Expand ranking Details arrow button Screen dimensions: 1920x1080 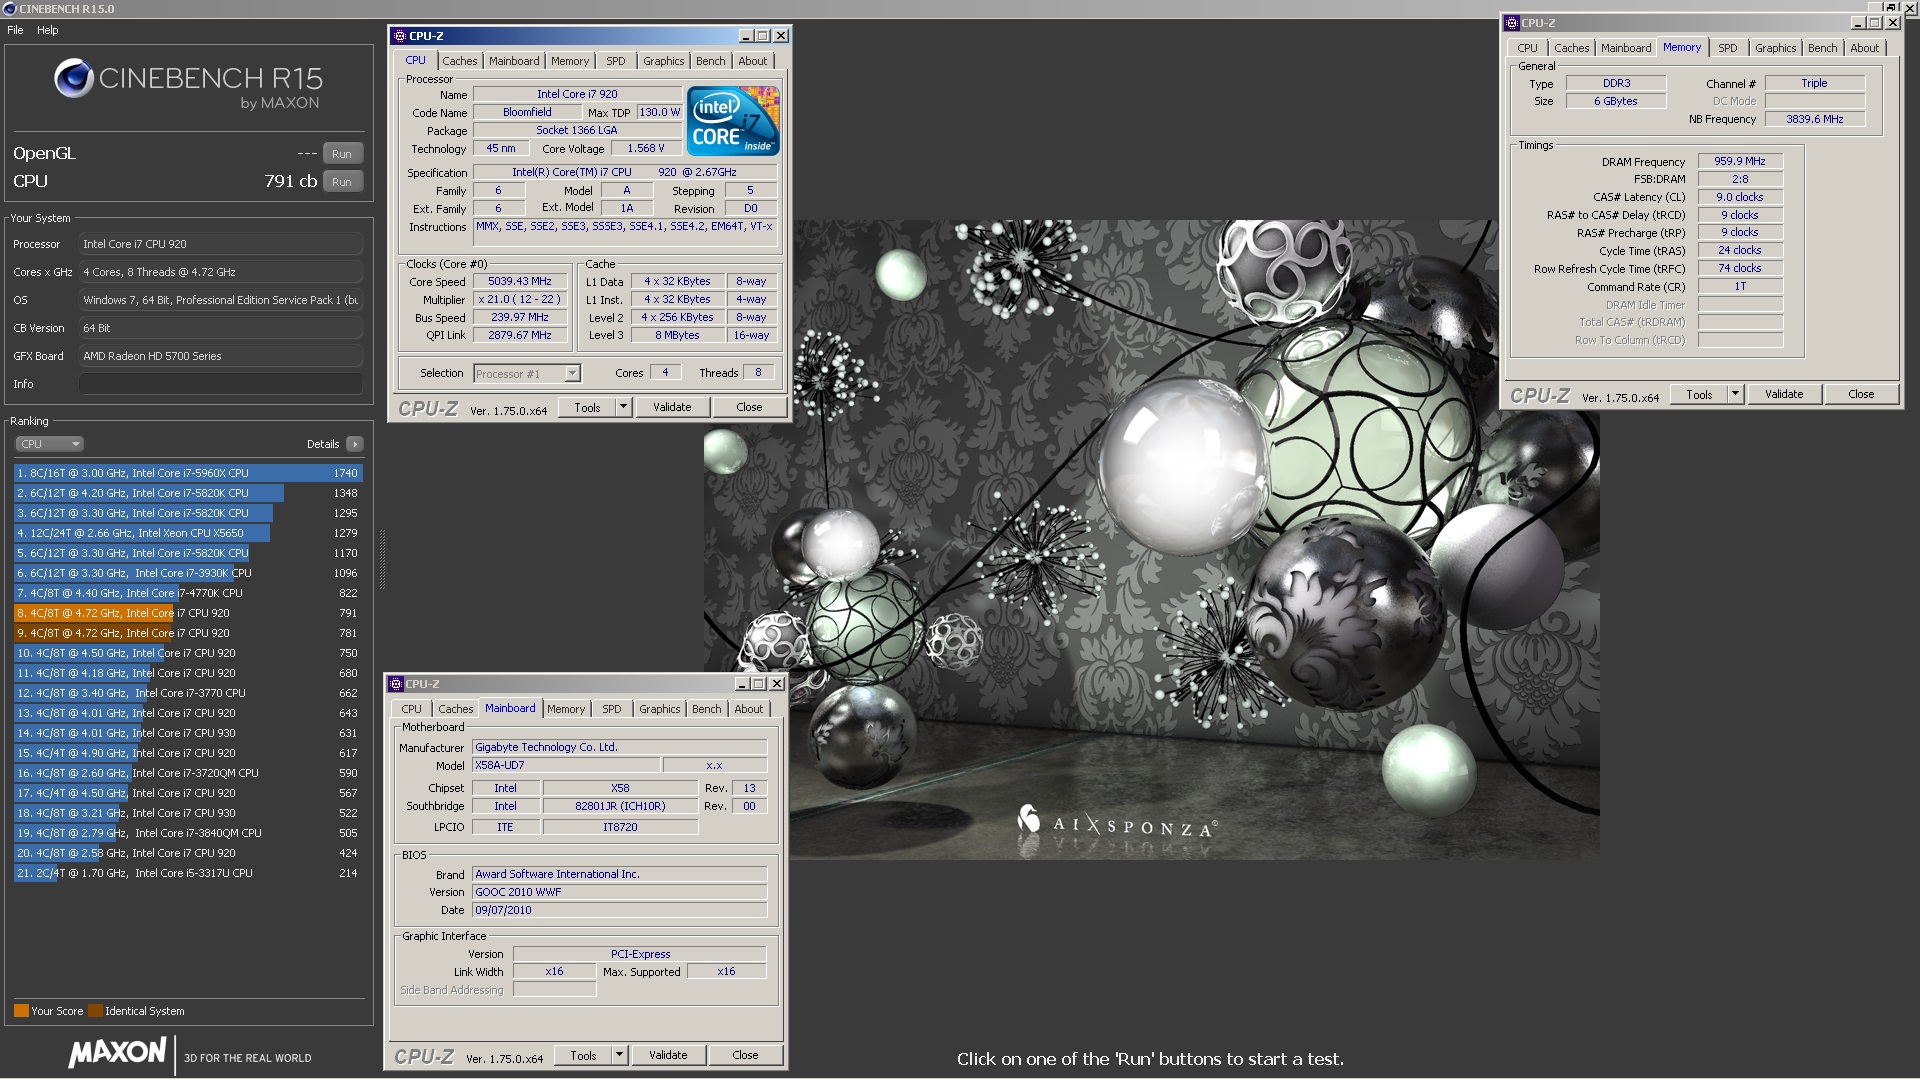(355, 444)
